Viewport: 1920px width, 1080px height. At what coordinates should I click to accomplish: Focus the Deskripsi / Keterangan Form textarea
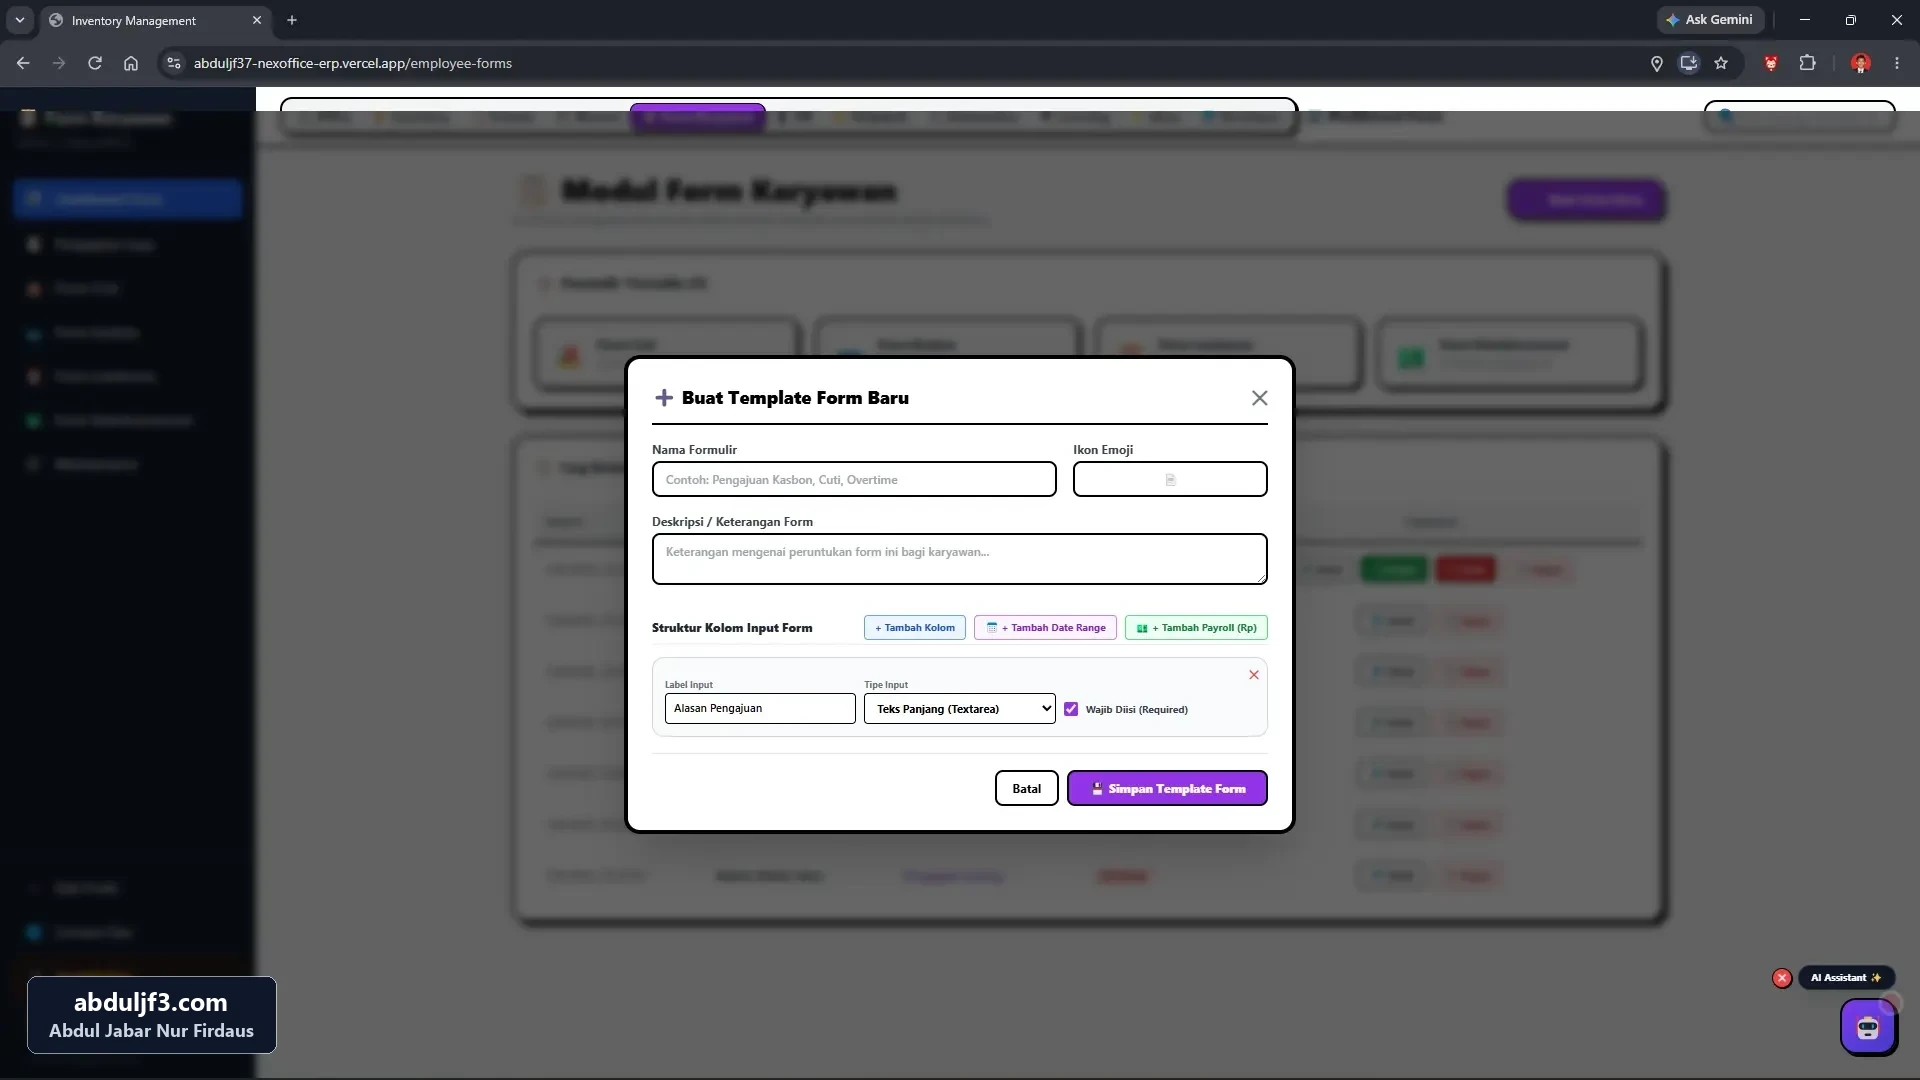pyautogui.click(x=959, y=559)
